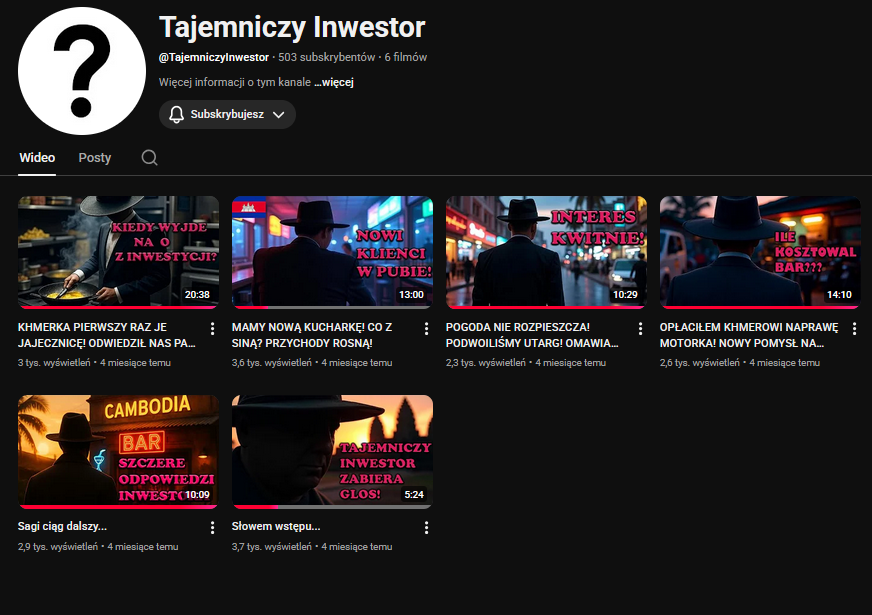Click the watch progress bar under the 20:38 video

pos(118,307)
